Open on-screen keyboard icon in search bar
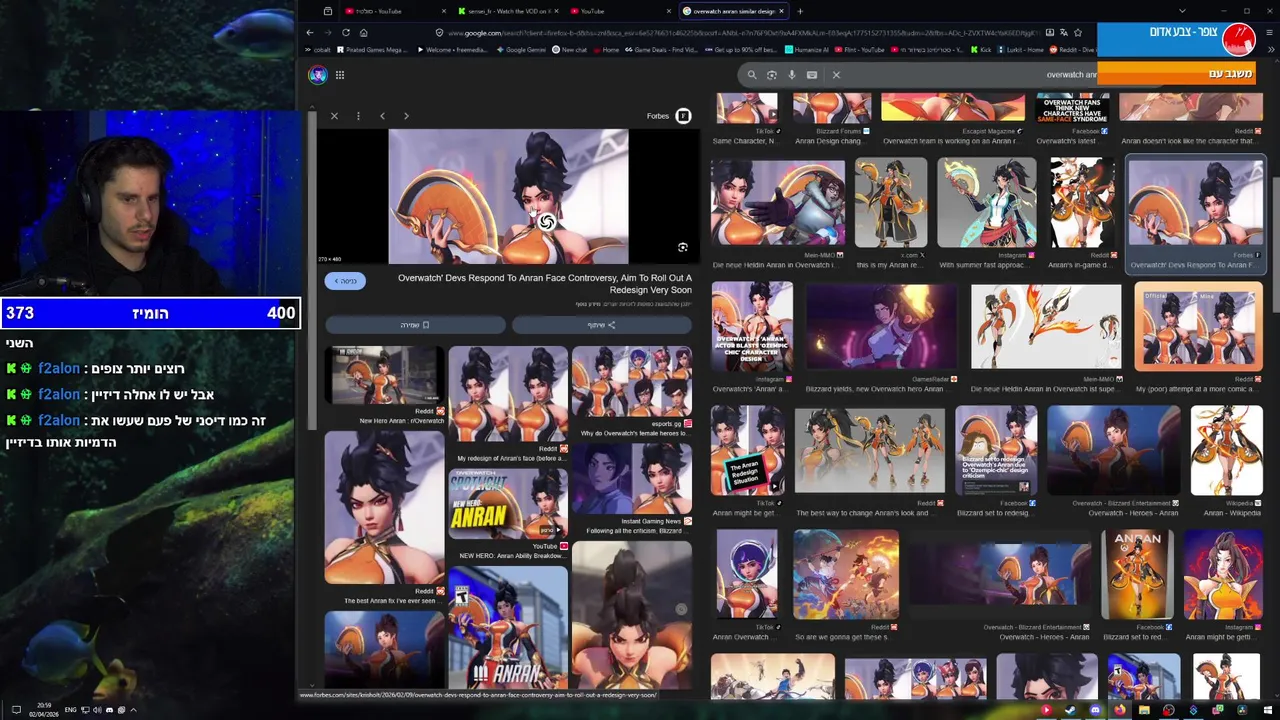Image resolution: width=1280 pixels, height=720 pixels. pos(812,75)
